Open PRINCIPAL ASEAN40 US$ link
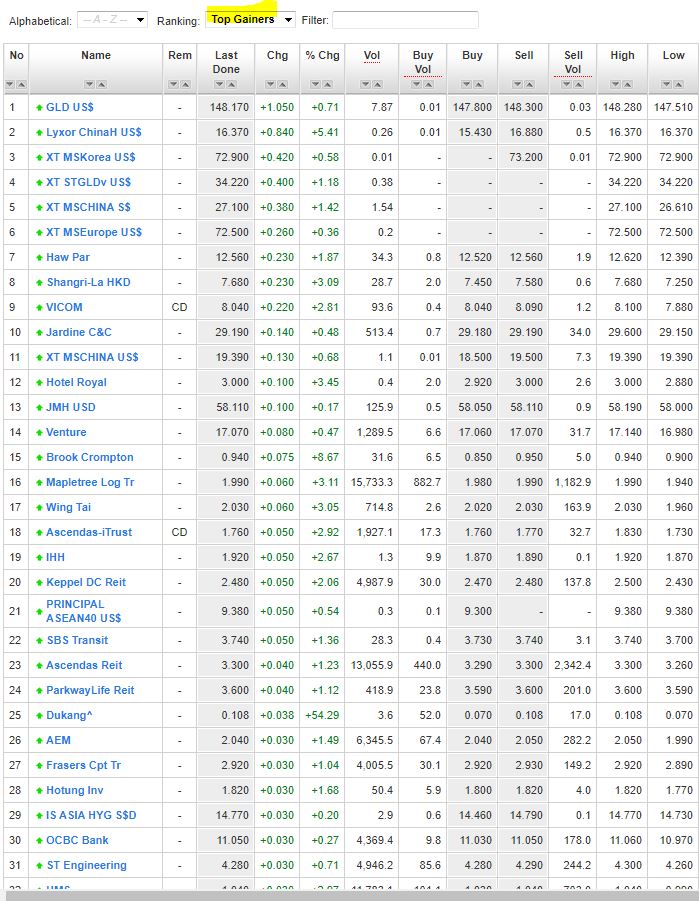 point(84,611)
